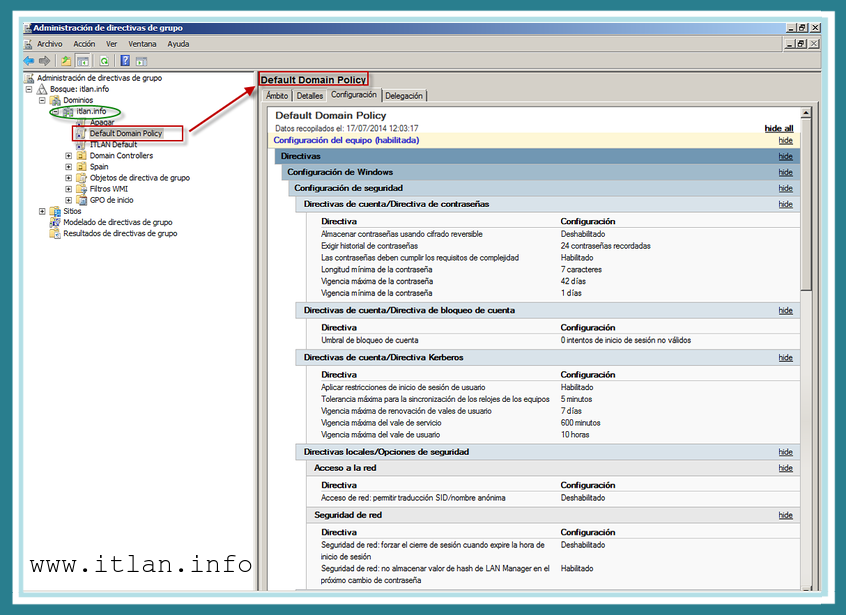The height and width of the screenshot is (615, 846).
Task: Hide the Configuración de seguridad section
Action: pos(785,188)
